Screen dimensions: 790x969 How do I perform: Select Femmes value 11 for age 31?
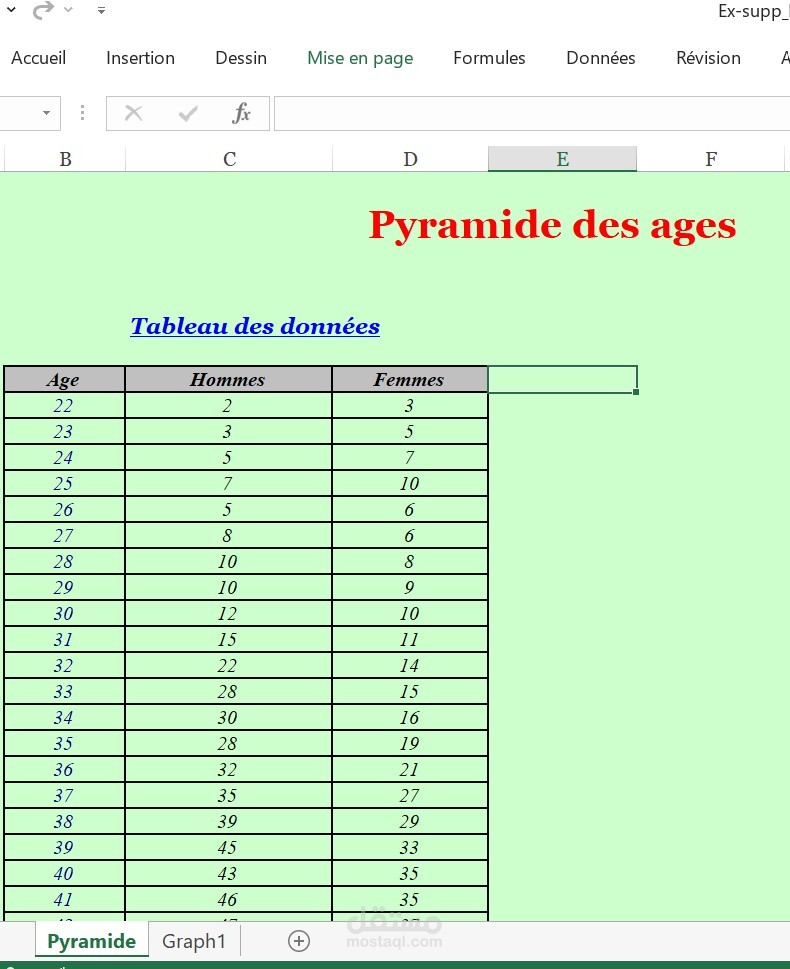click(x=410, y=639)
